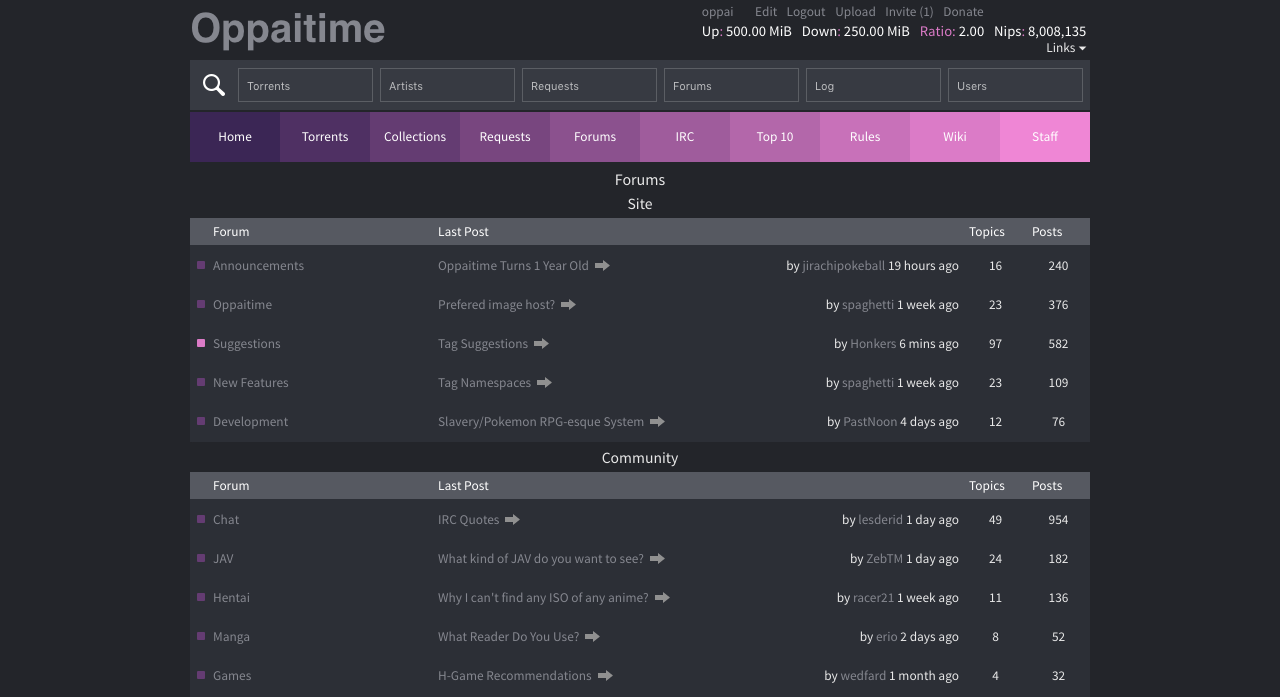The height and width of the screenshot is (697, 1280).
Task: Open the Announcements forum
Action: [x=258, y=266]
